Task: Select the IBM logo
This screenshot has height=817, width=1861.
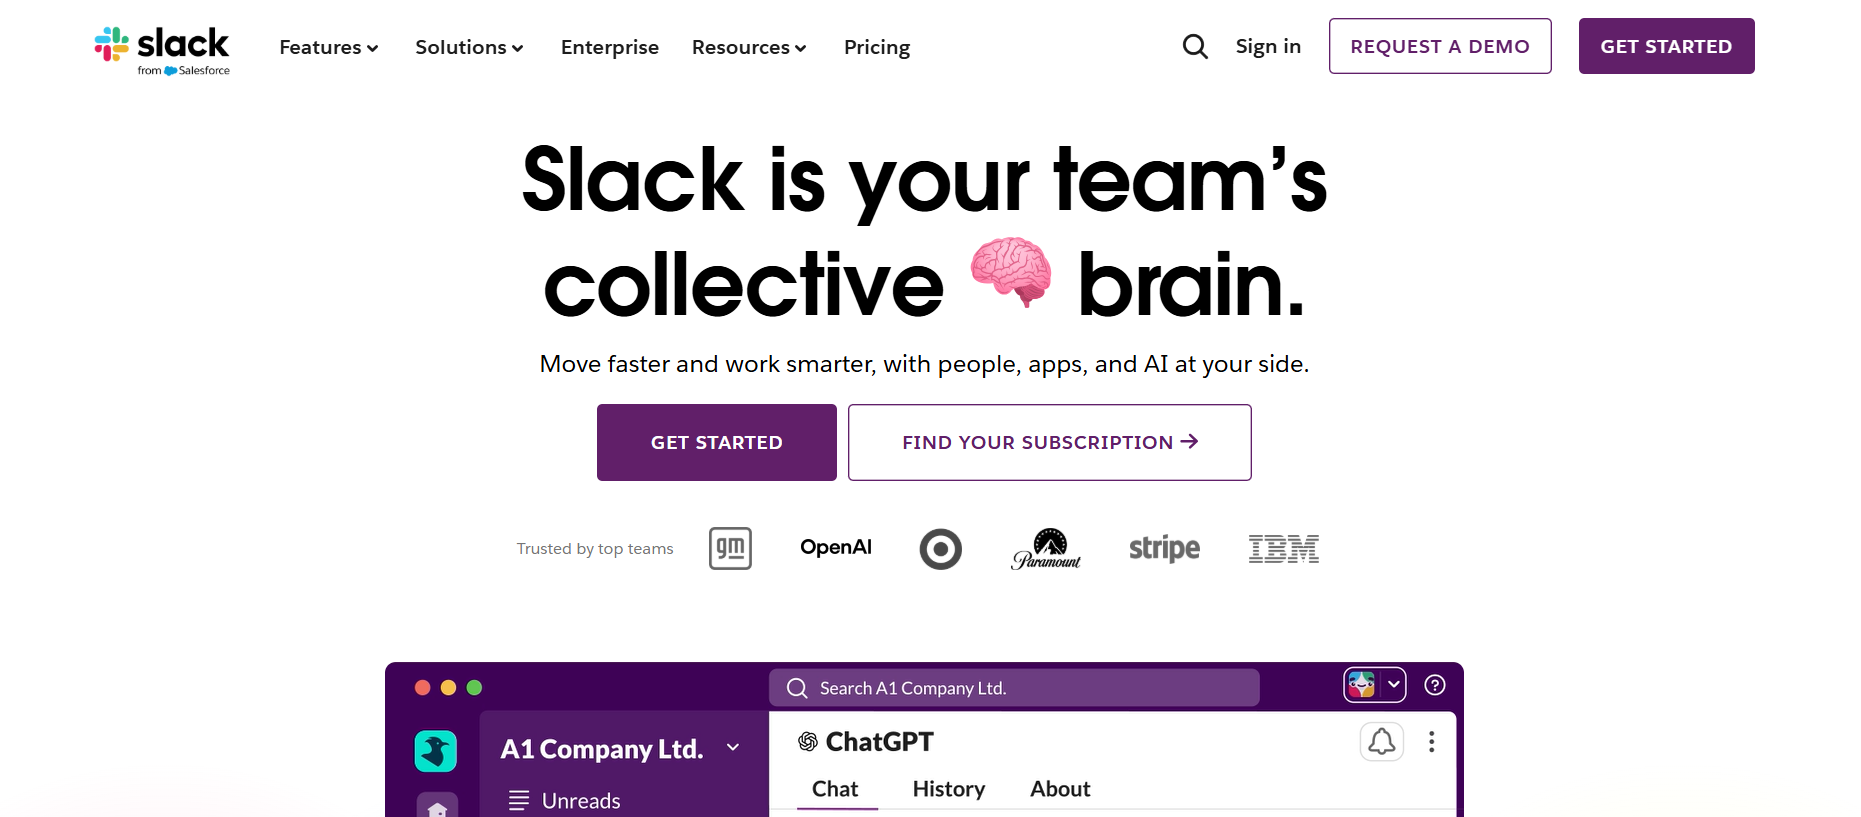Action: (x=1284, y=548)
